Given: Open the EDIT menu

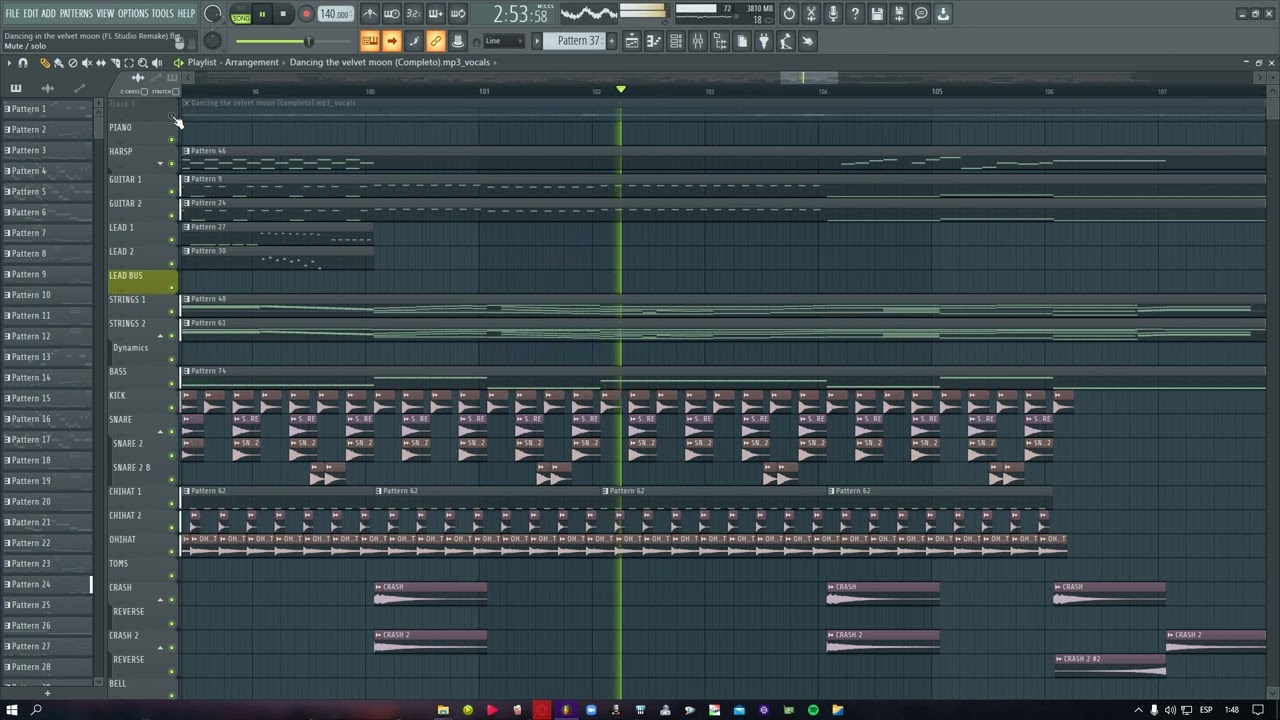Looking at the screenshot, I should [31, 14].
